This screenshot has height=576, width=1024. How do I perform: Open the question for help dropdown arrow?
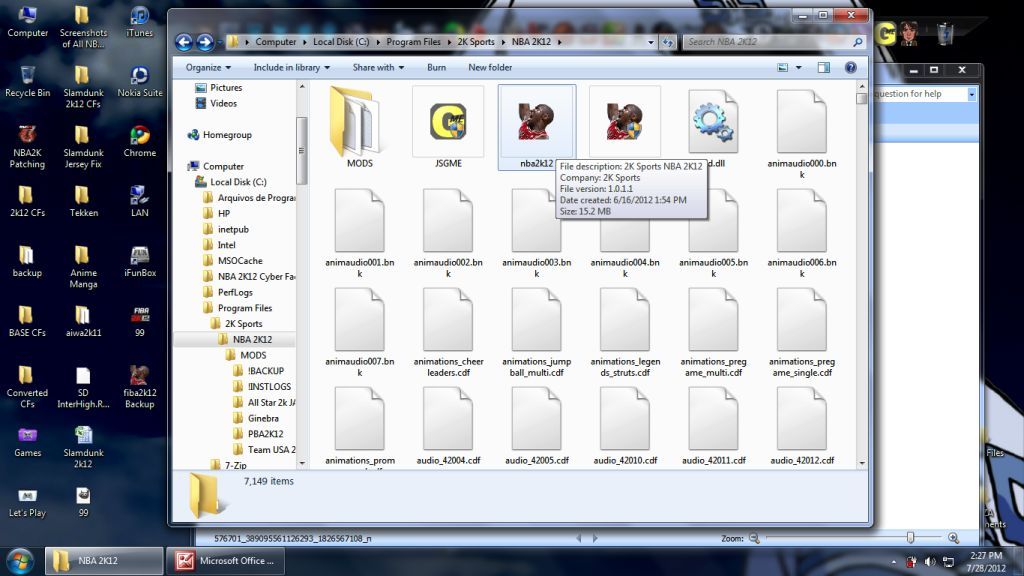(x=972, y=94)
